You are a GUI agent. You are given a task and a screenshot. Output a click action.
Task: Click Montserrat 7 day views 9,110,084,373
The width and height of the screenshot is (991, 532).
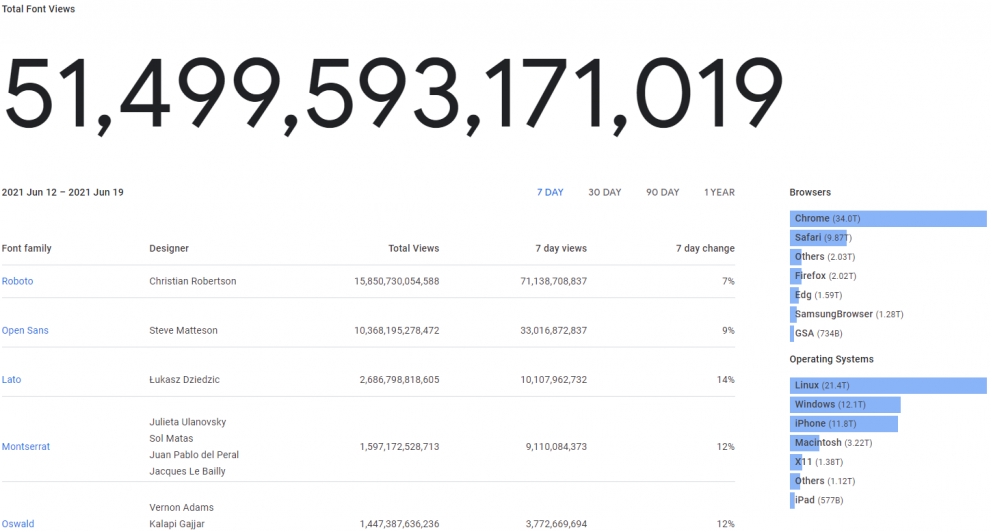[x=556, y=447]
